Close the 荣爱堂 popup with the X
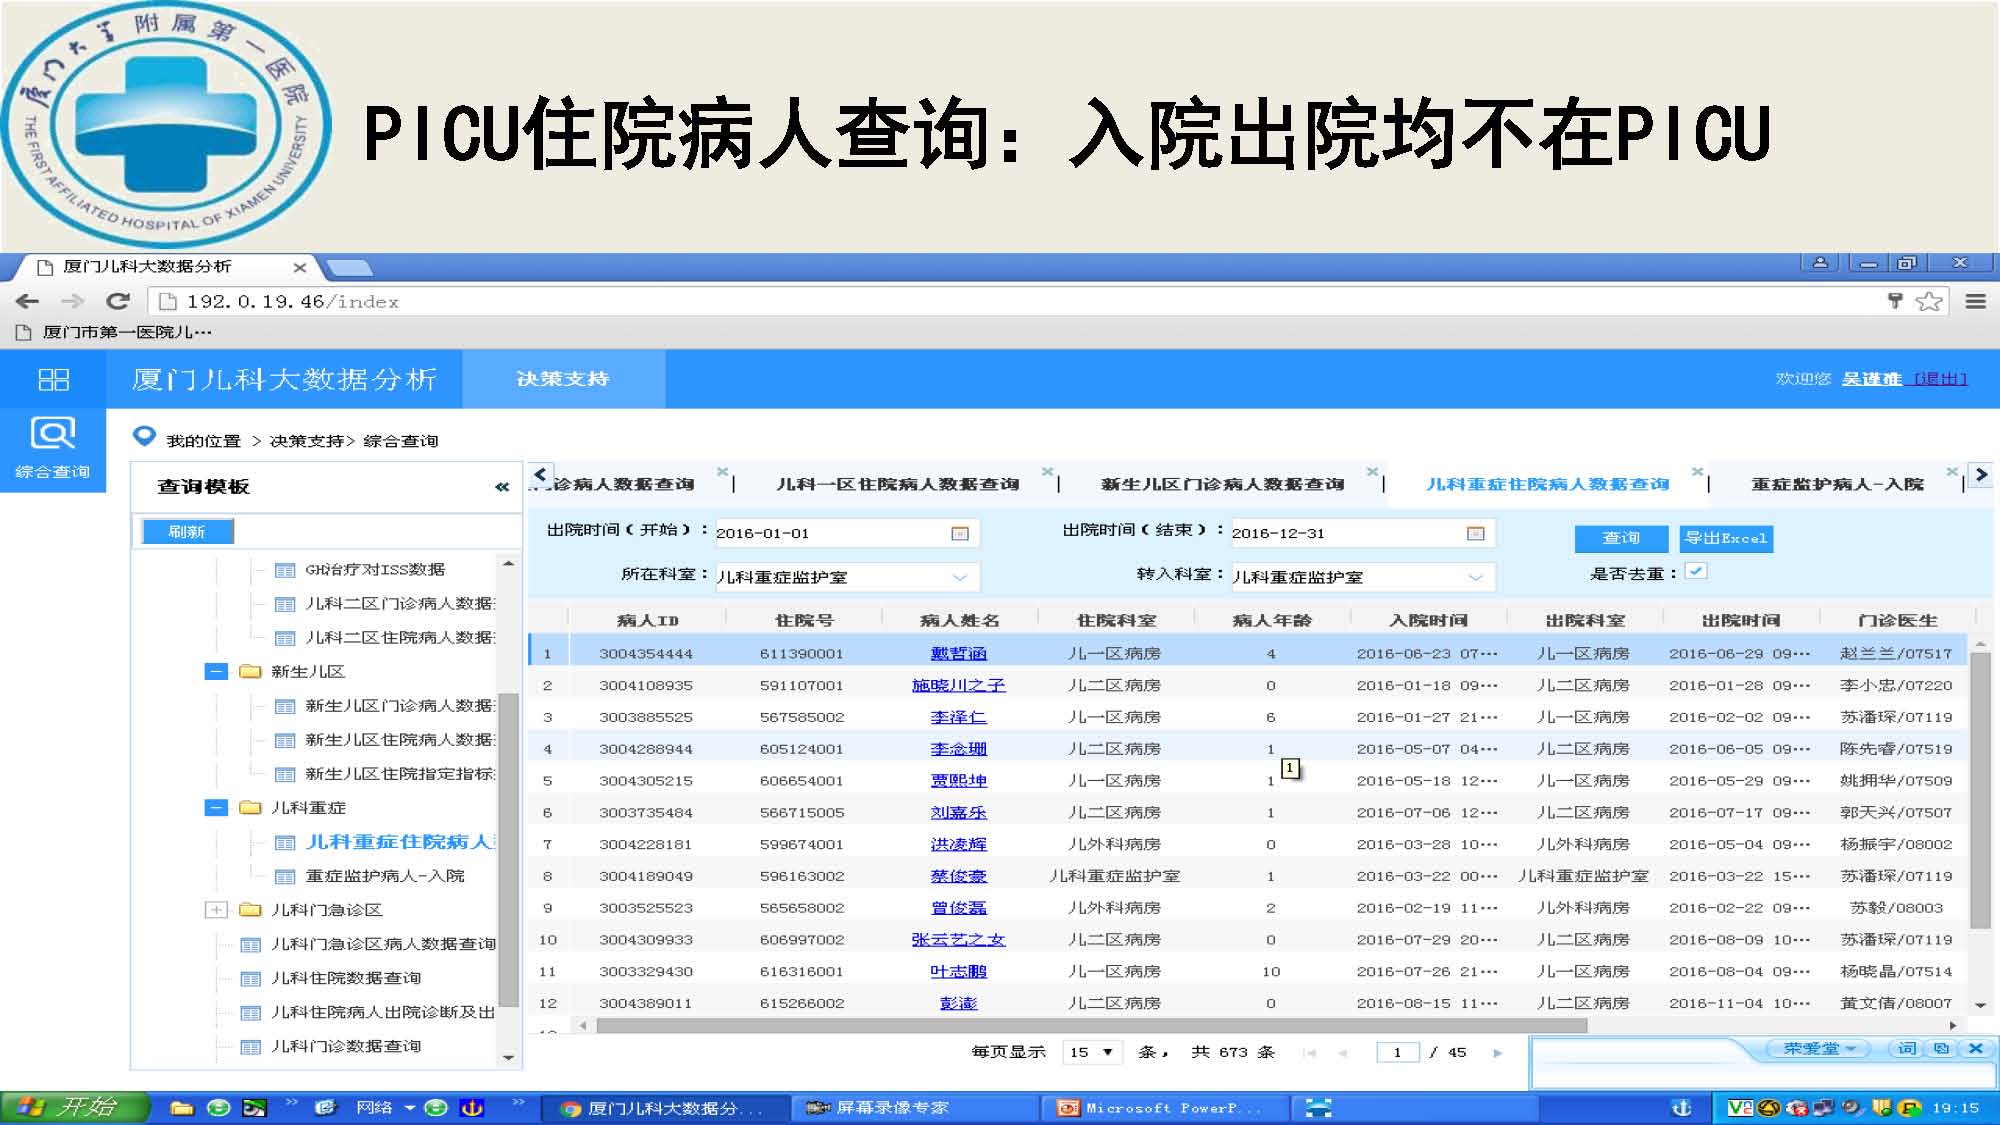 click(1976, 1048)
